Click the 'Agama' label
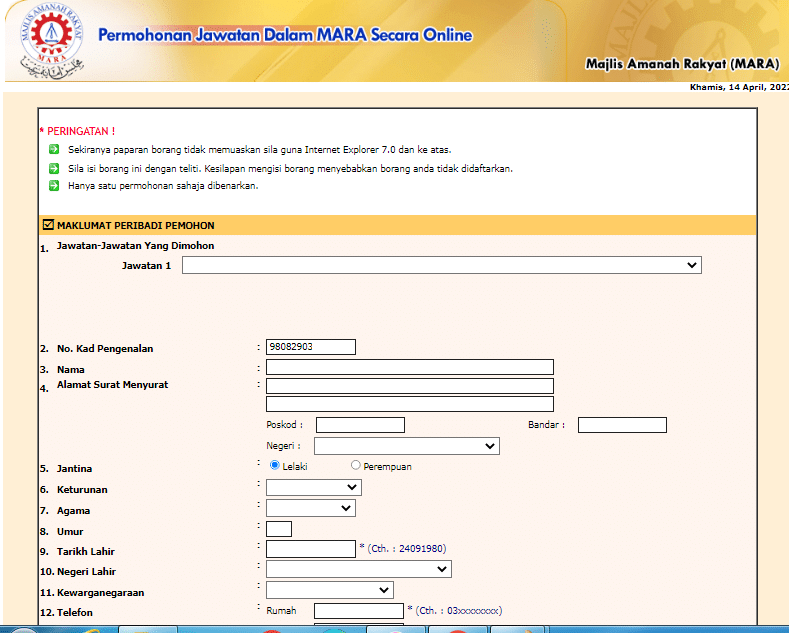This screenshot has height=633, width=789. (73, 511)
